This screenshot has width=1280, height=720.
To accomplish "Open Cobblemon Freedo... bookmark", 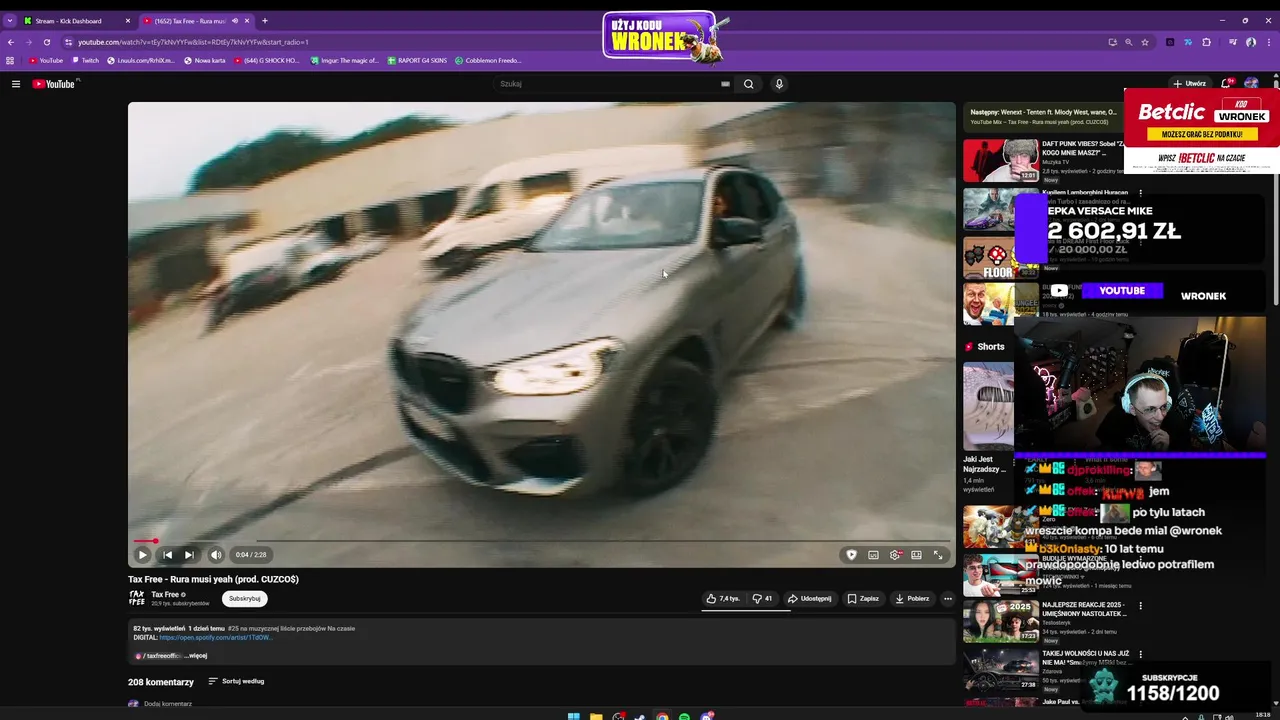I will tap(488, 60).
